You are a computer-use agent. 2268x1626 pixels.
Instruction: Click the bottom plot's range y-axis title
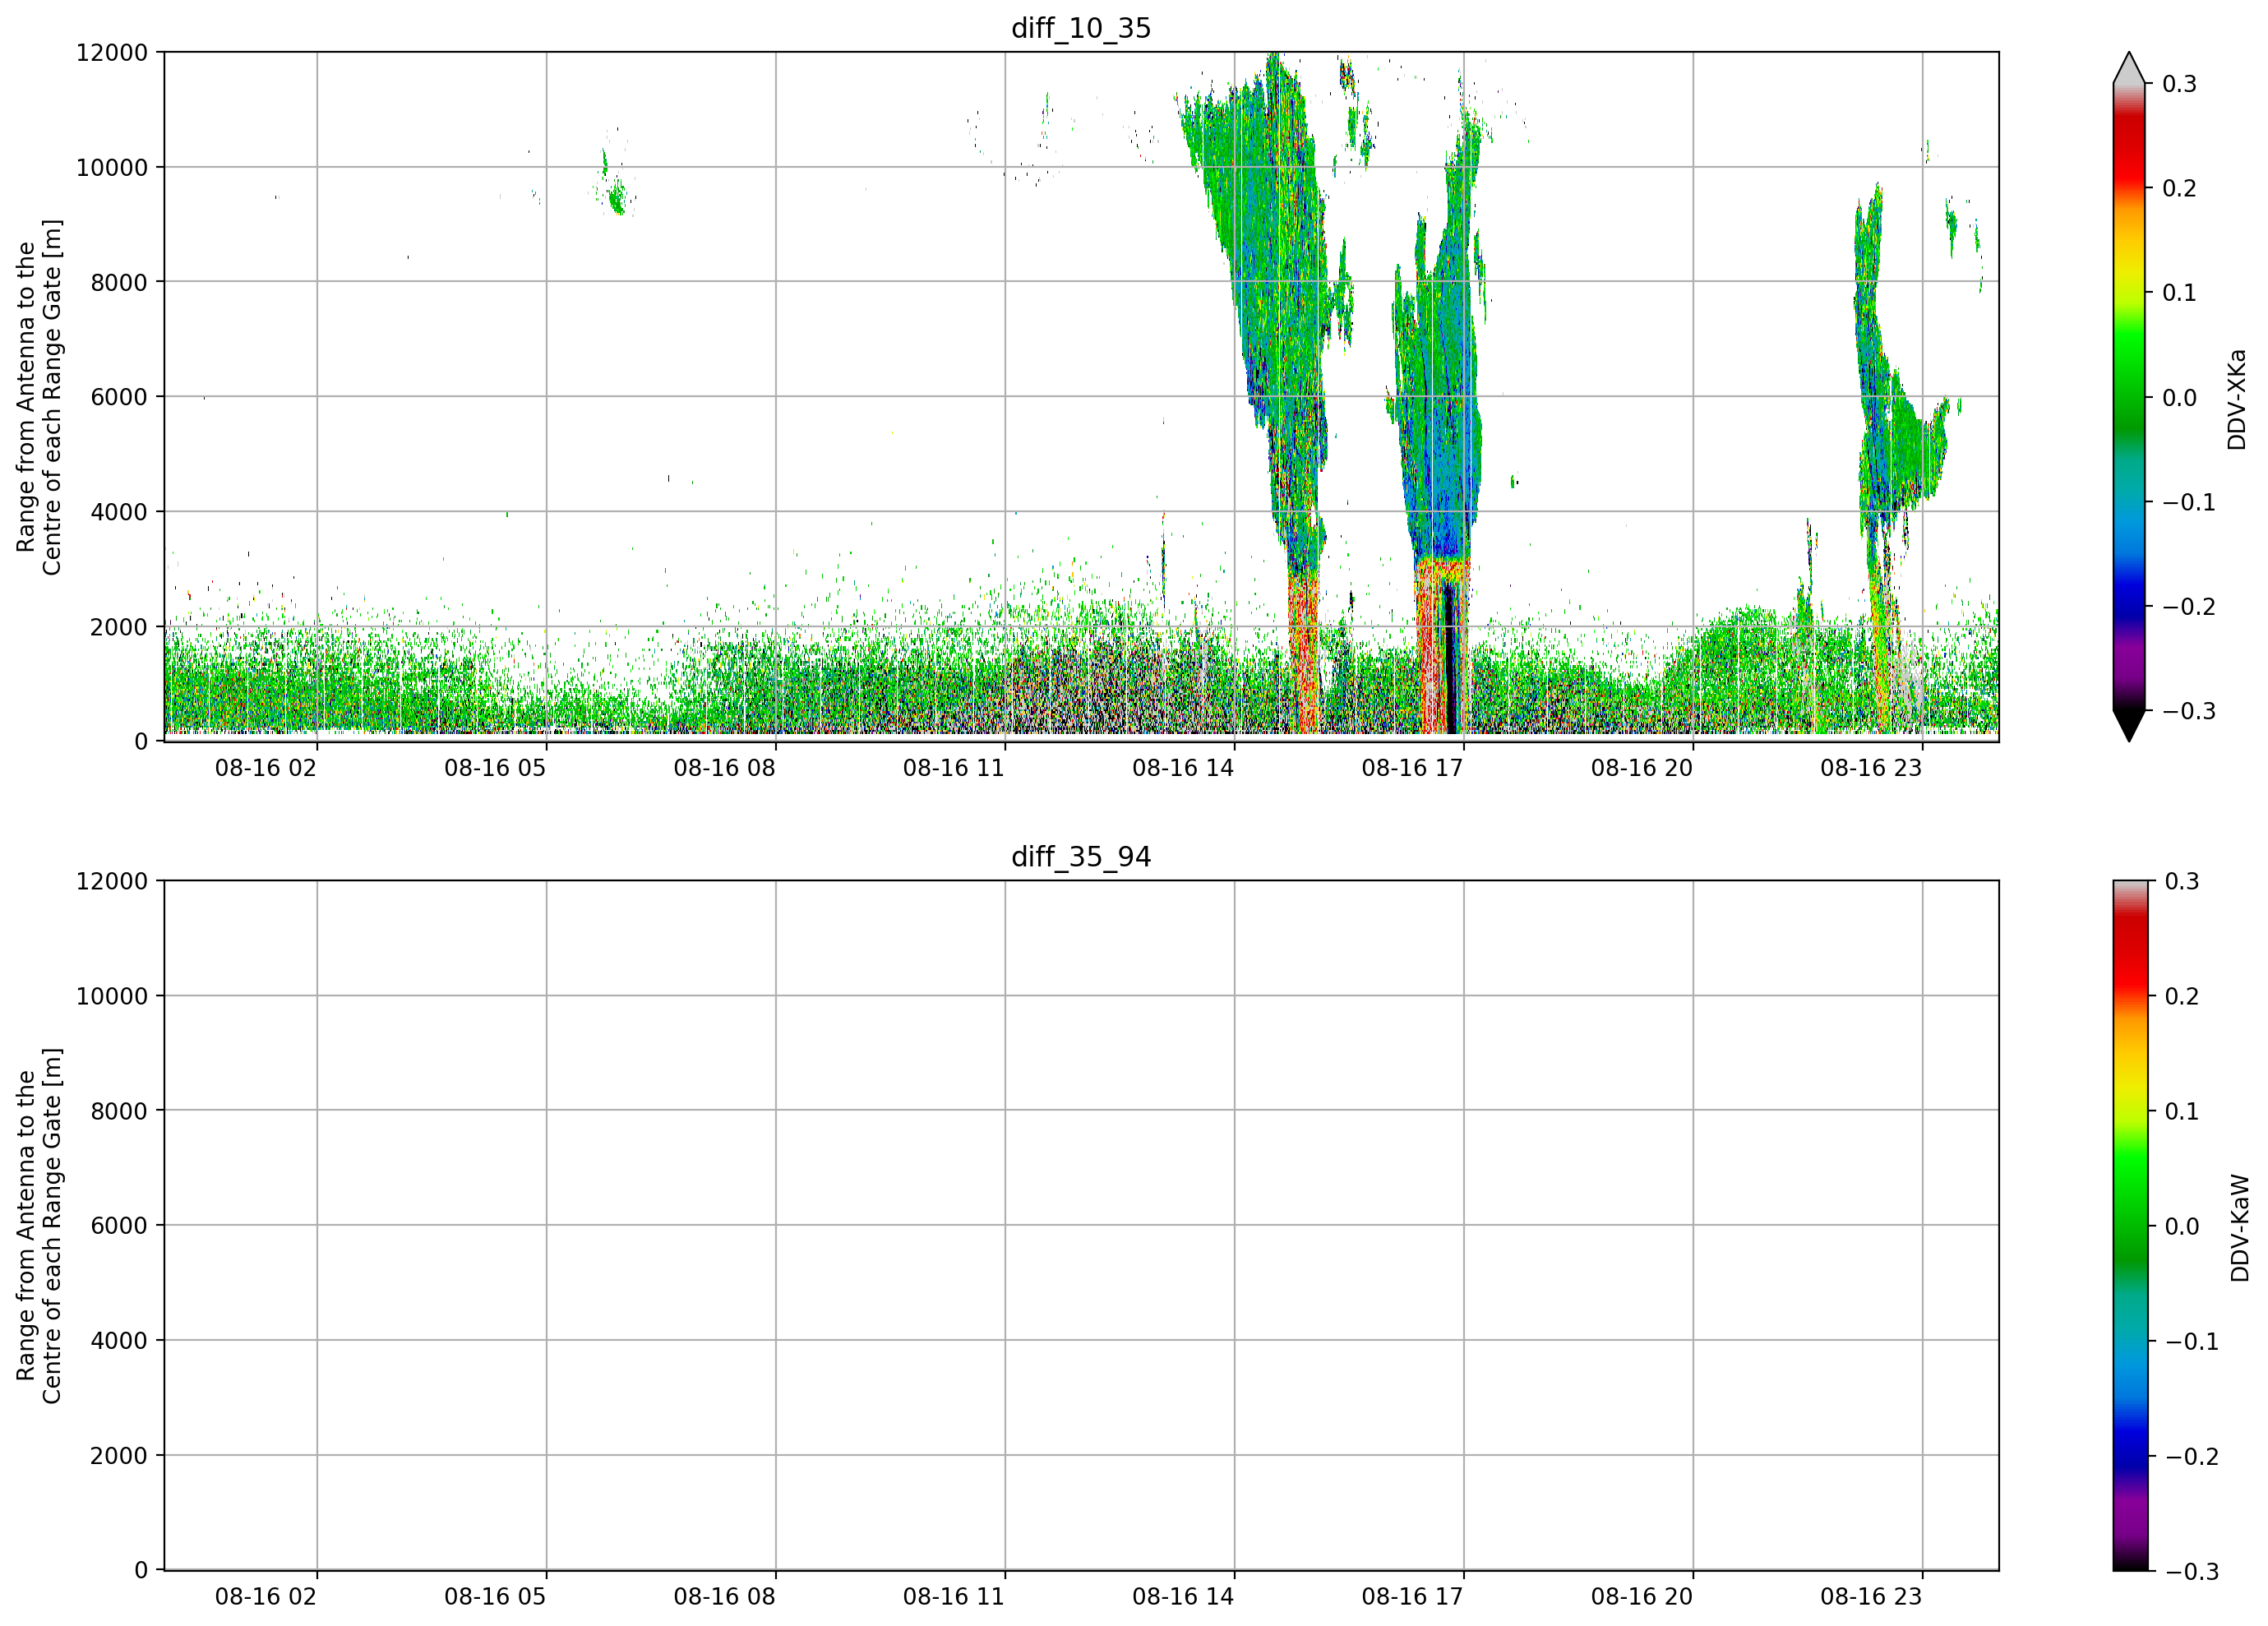[39, 1226]
